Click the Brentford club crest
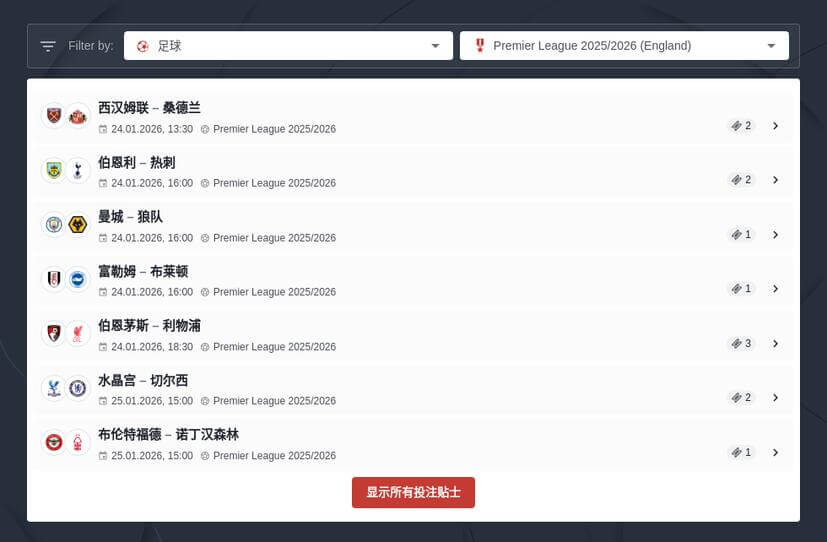The image size is (827, 542). click(x=54, y=442)
